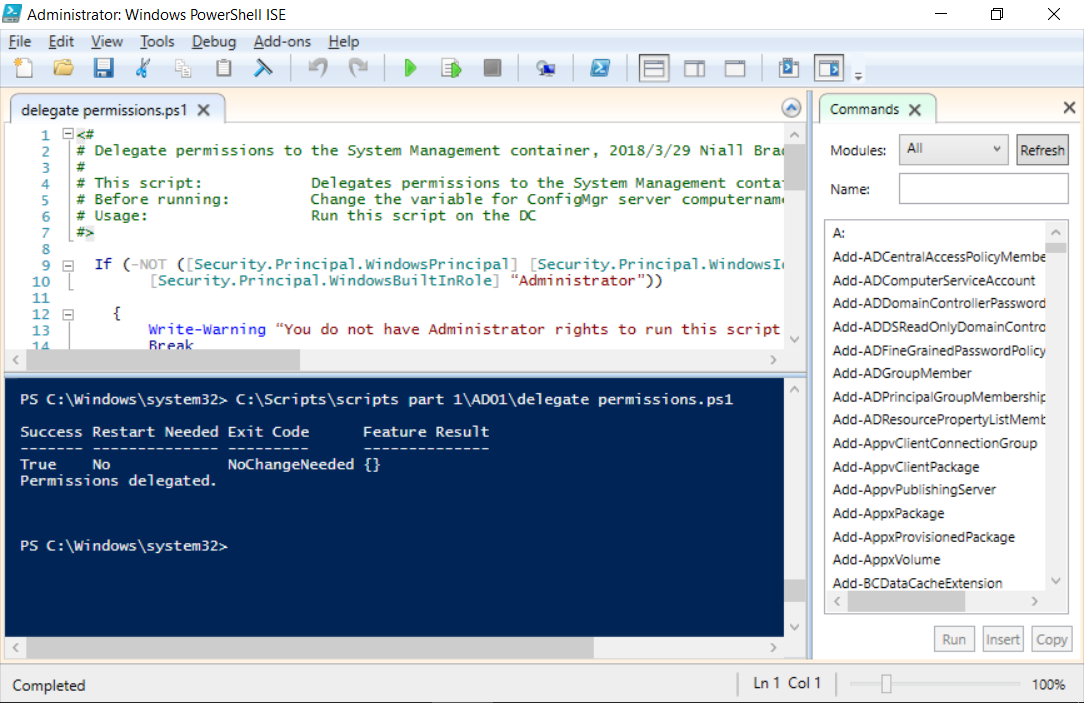Open toolbar overflow options arrow
Image resolution: width=1084 pixels, height=703 pixels.
pyautogui.click(x=858, y=75)
